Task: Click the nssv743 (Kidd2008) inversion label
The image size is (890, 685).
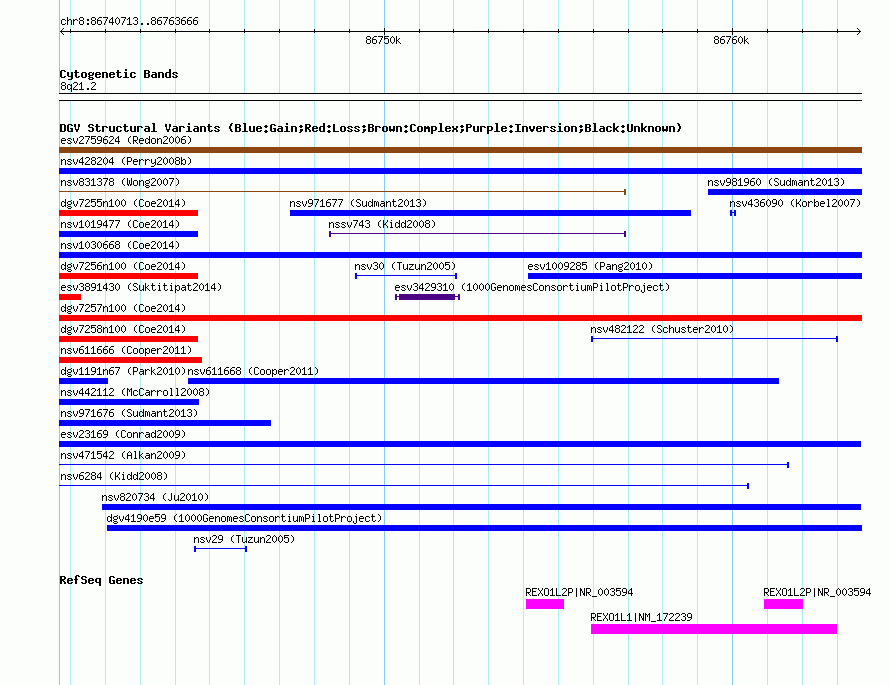Action: point(382,224)
